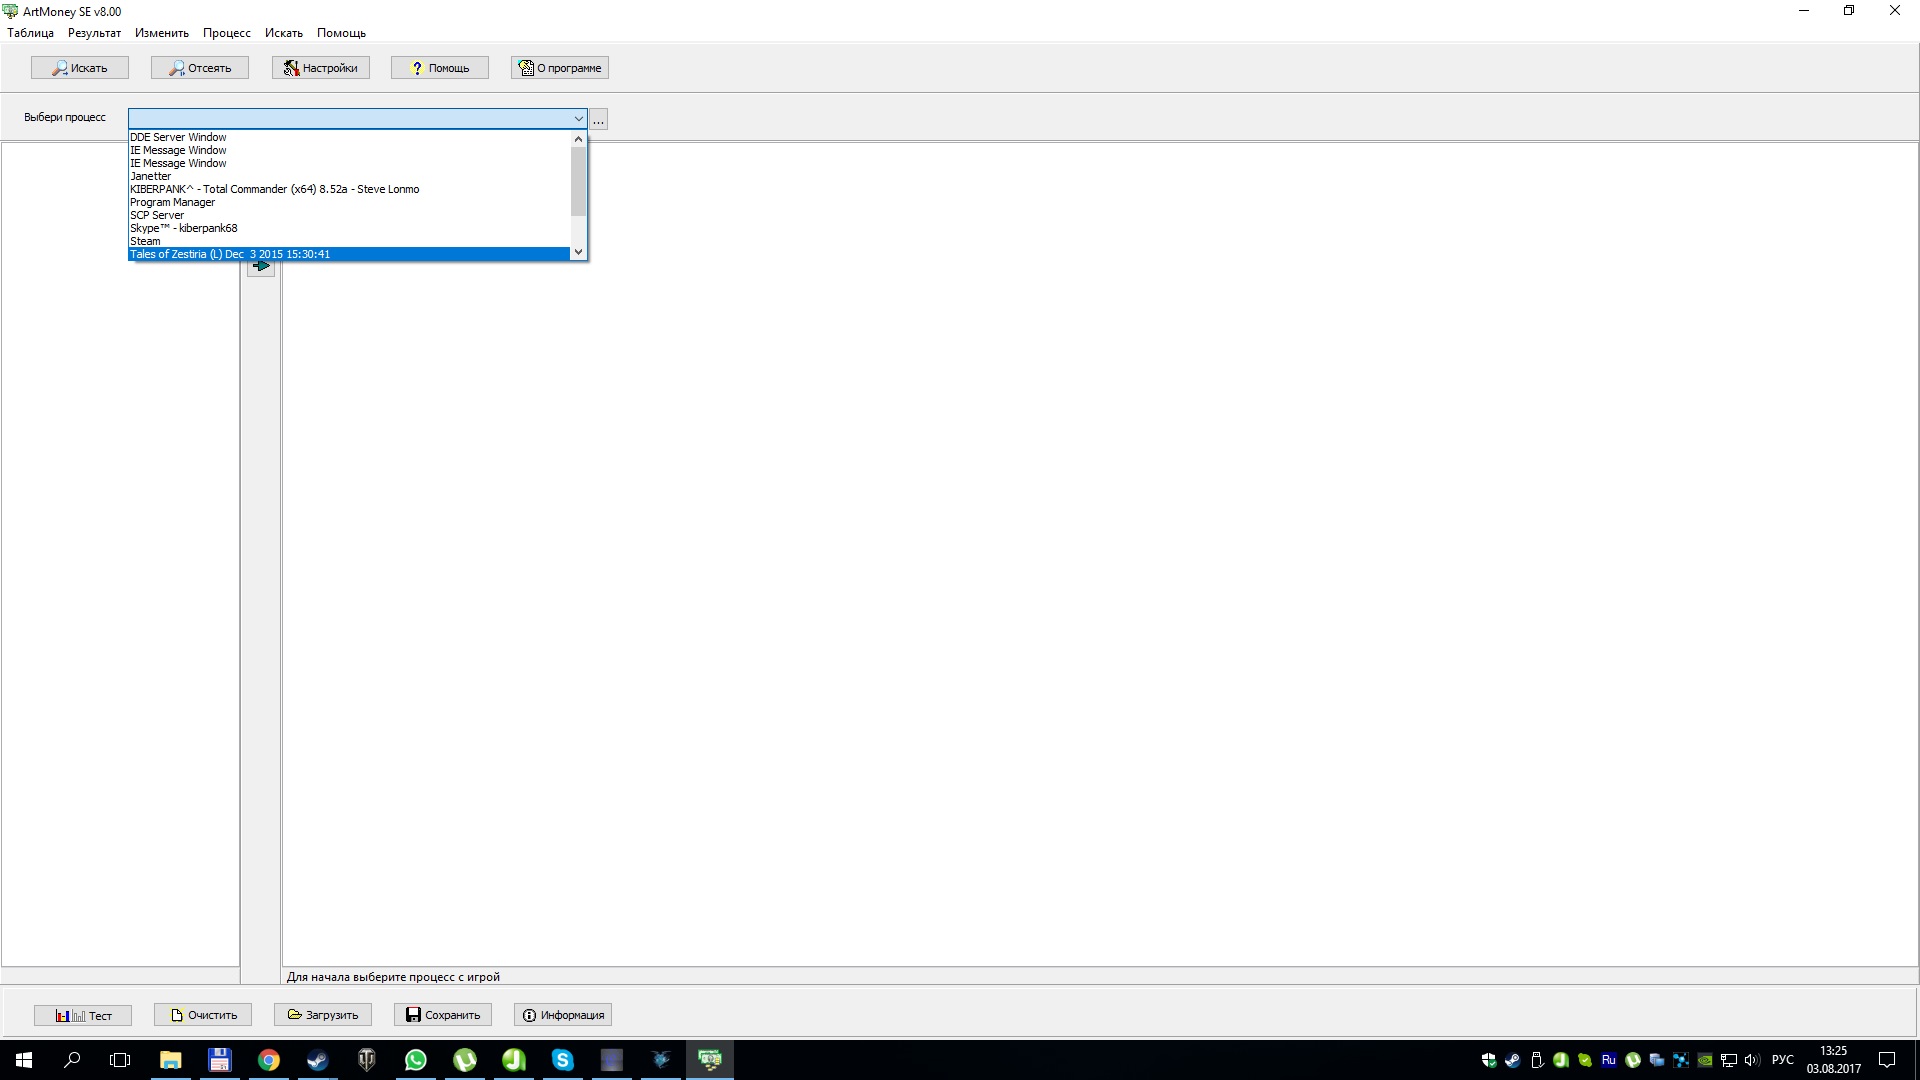Viewport: 1920px width, 1080px height.
Task: Open the Помощь menu in the menu bar
Action: coord(341,33)
